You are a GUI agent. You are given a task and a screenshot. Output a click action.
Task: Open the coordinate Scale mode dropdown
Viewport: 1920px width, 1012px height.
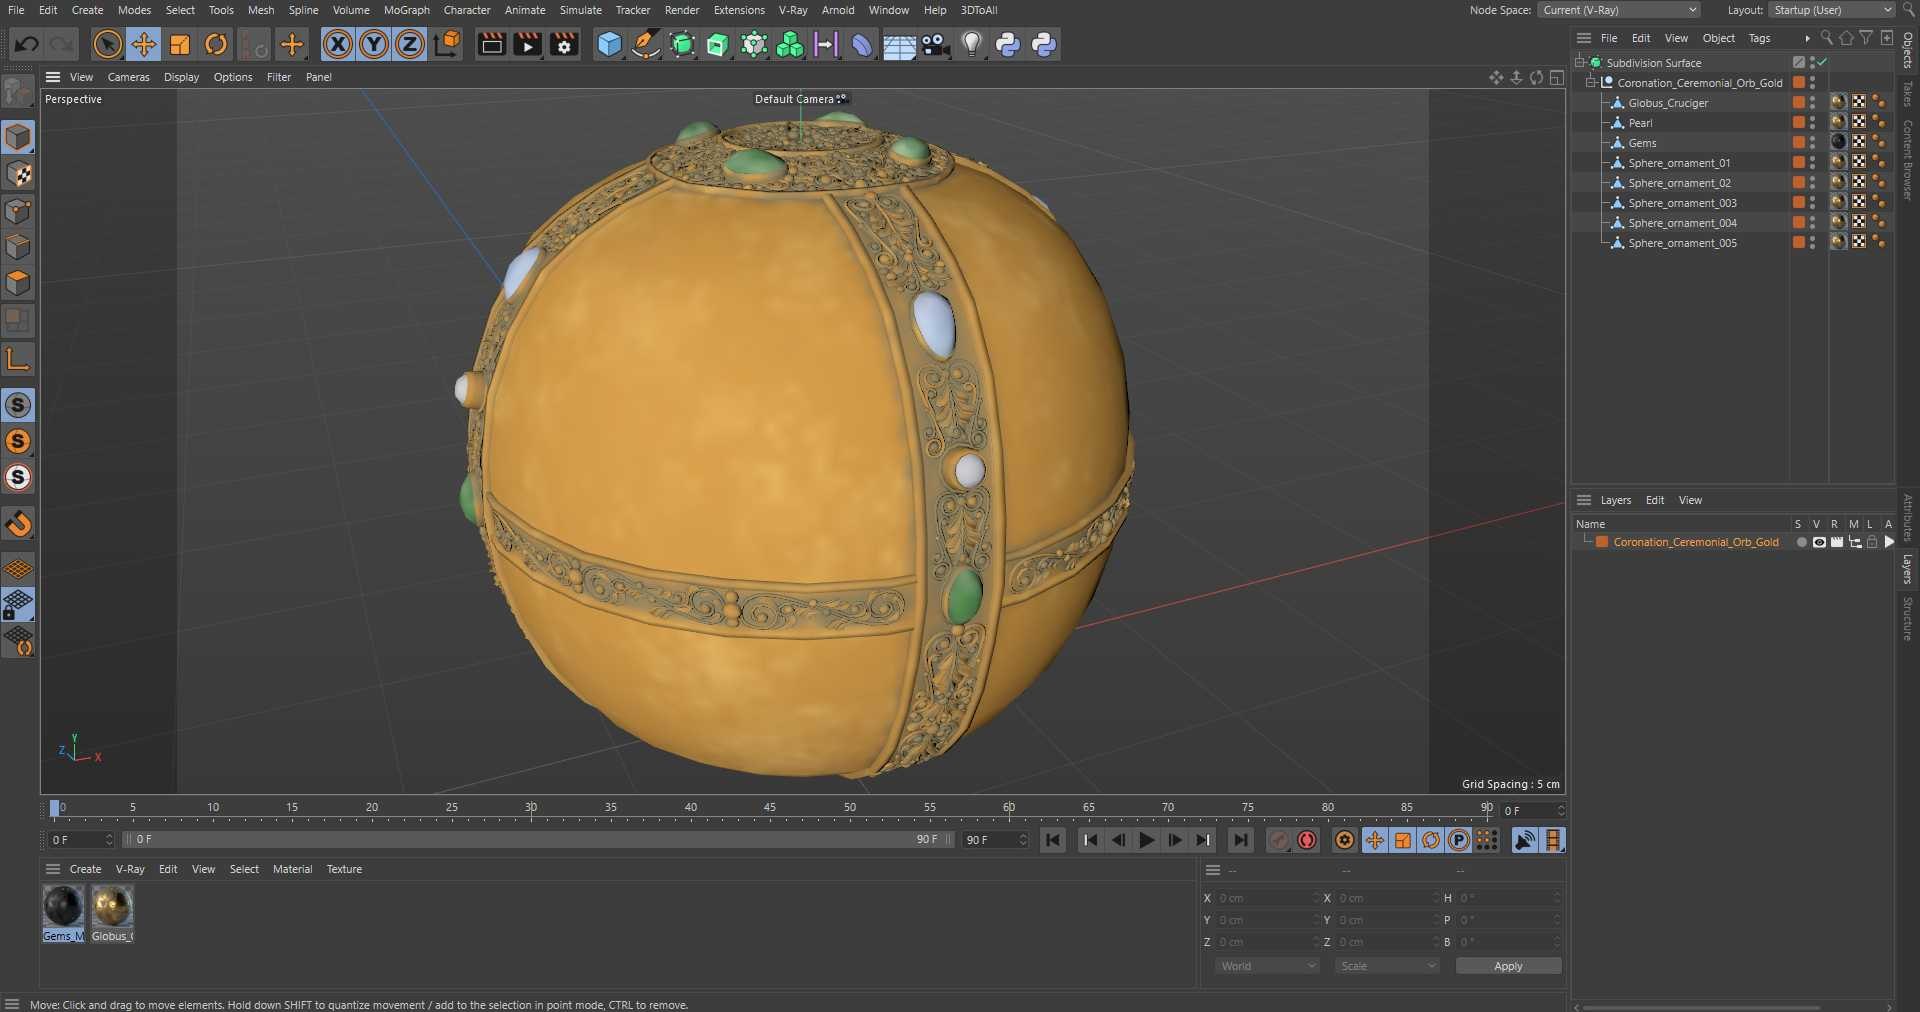pos(1387,966)
